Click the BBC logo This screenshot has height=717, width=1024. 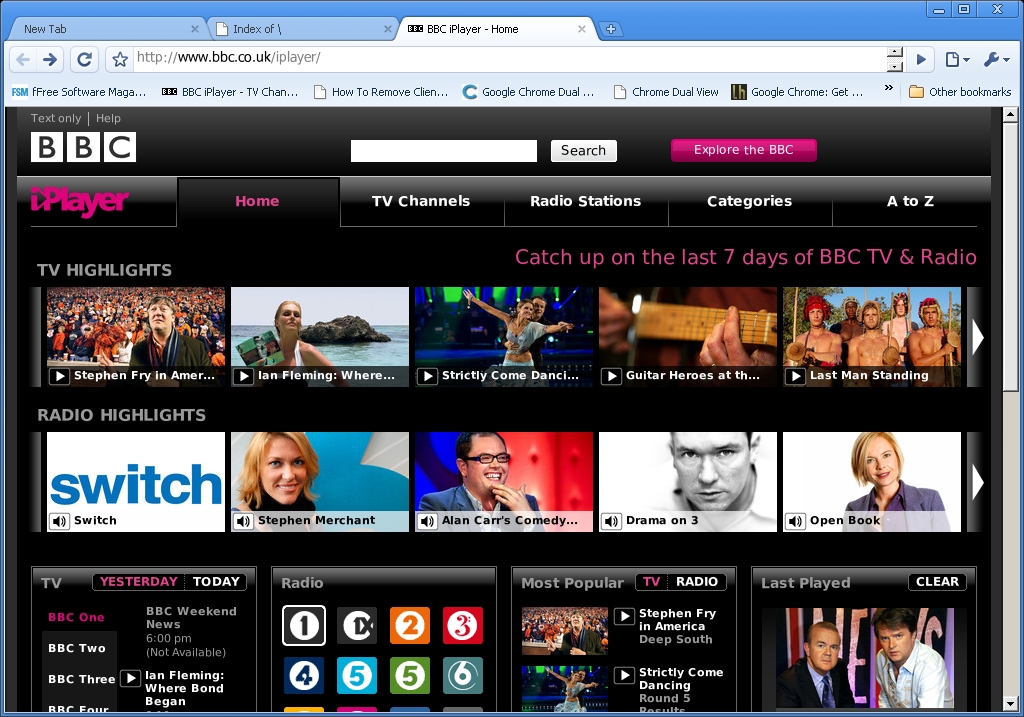(x=84, y=147)
